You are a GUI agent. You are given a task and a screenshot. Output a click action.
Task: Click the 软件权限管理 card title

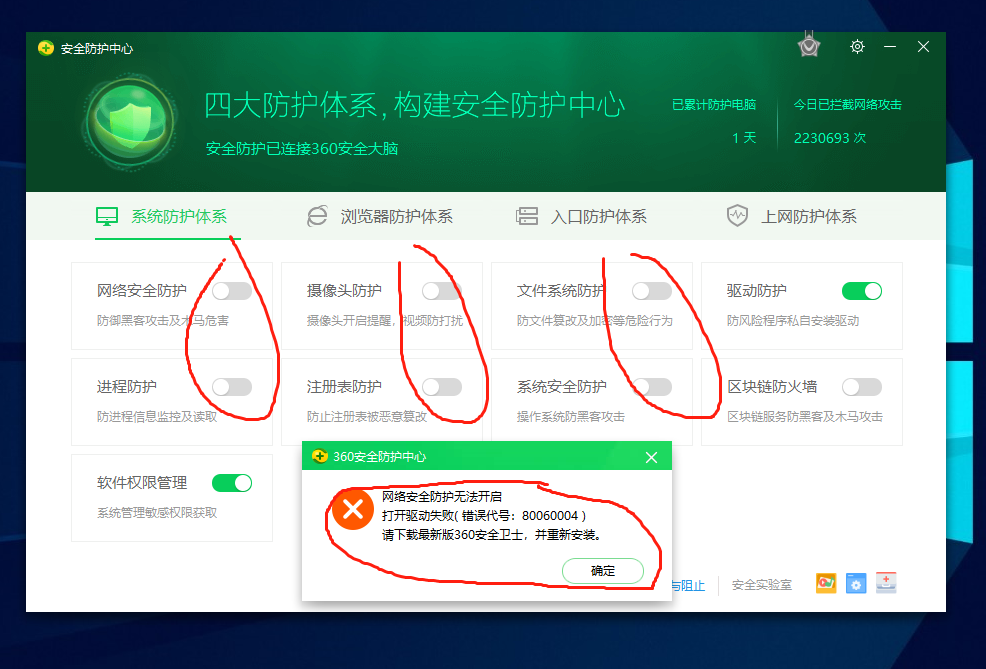coord(142,483)
